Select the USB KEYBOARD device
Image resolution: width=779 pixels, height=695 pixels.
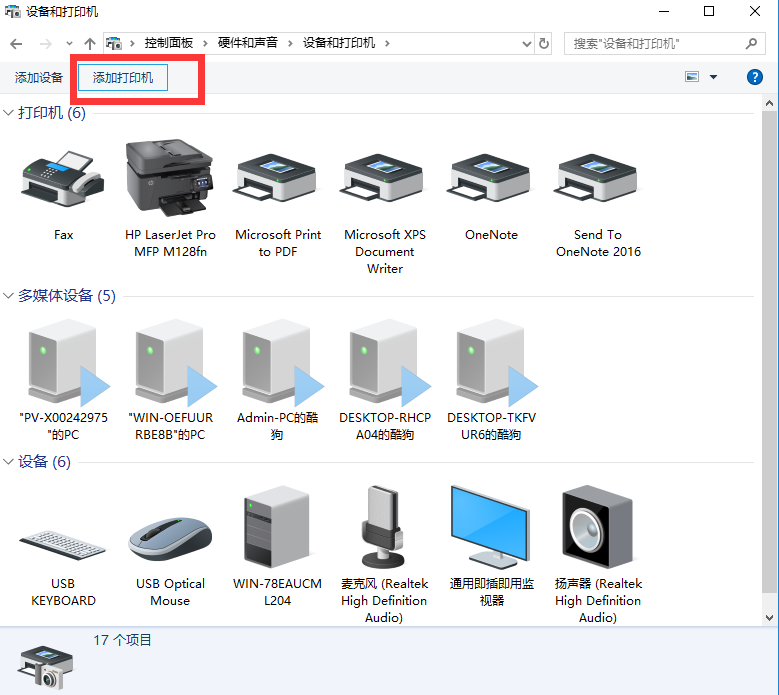pyautogui.click(x=63, y=544)
